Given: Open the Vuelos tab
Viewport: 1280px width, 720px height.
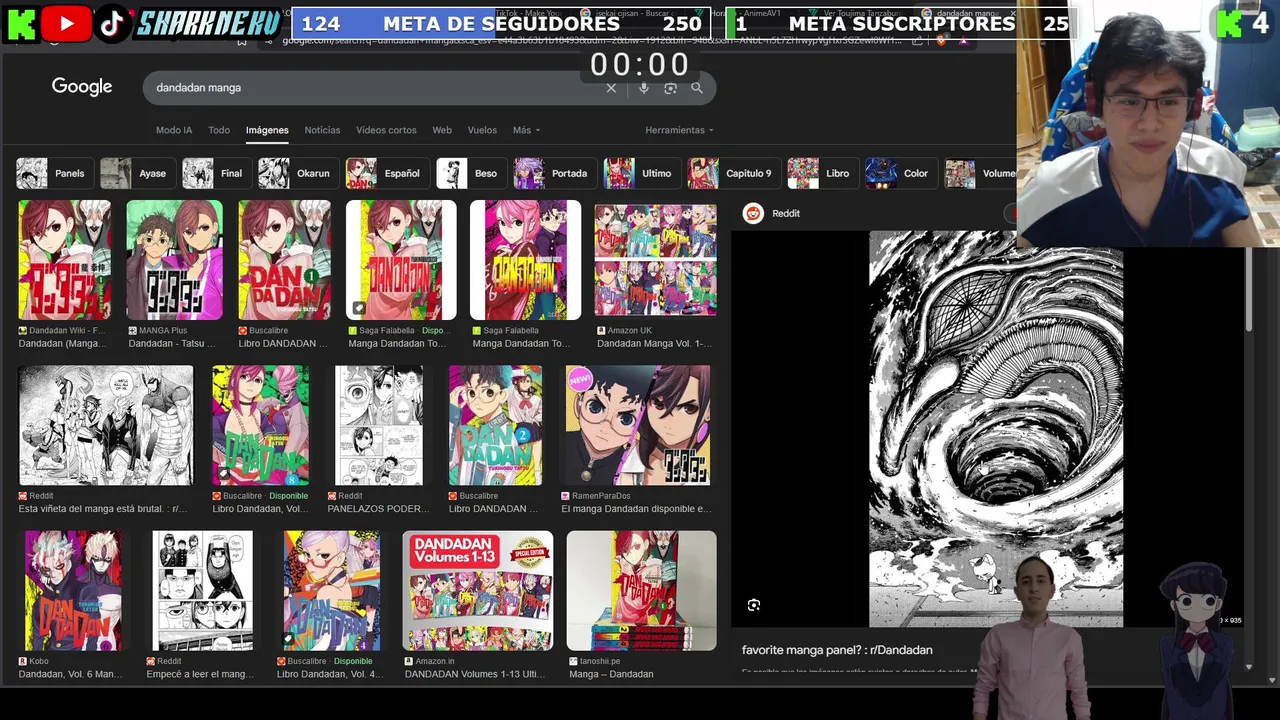Looking at the screenshot, I should (482, 130).
